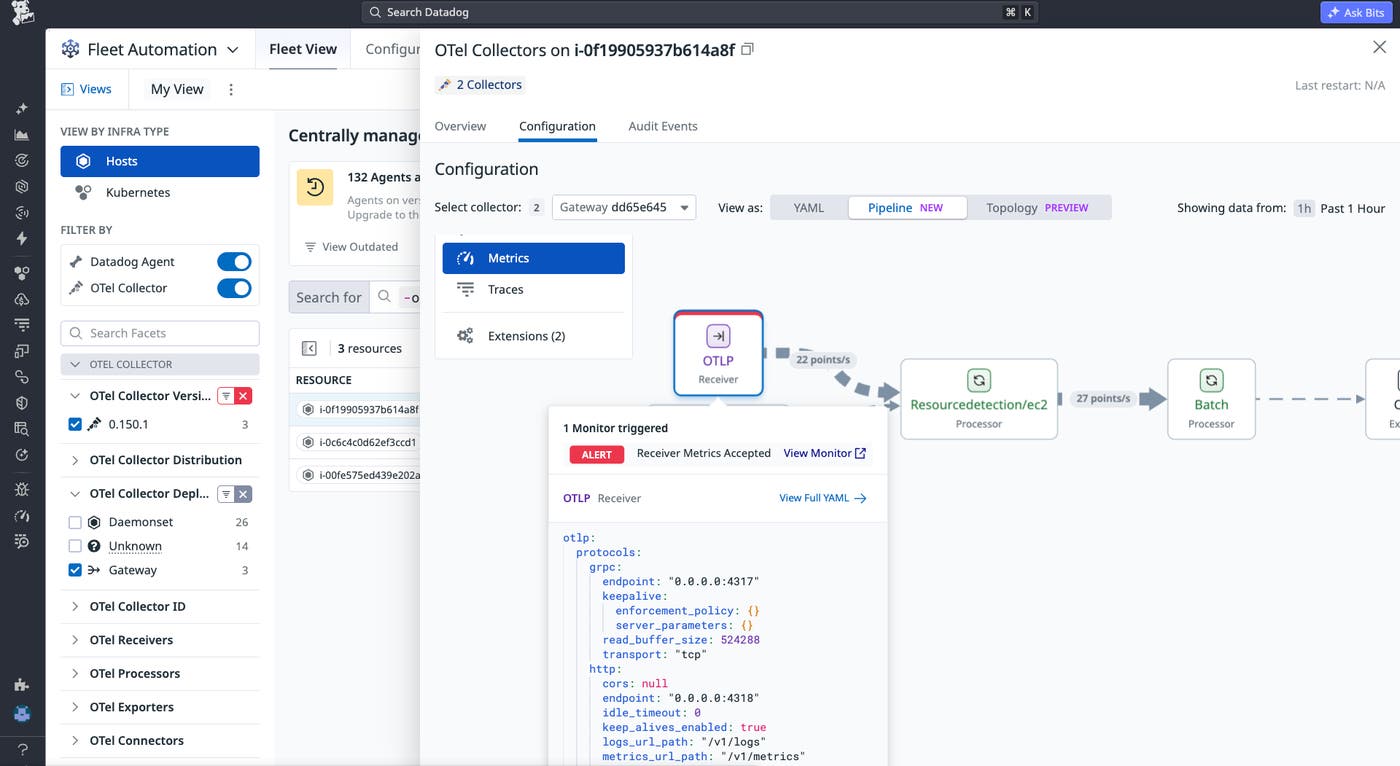1400x766 pixels.
Task: Clear the OTel Collector Deployment filter
Action: coord(243,493)
